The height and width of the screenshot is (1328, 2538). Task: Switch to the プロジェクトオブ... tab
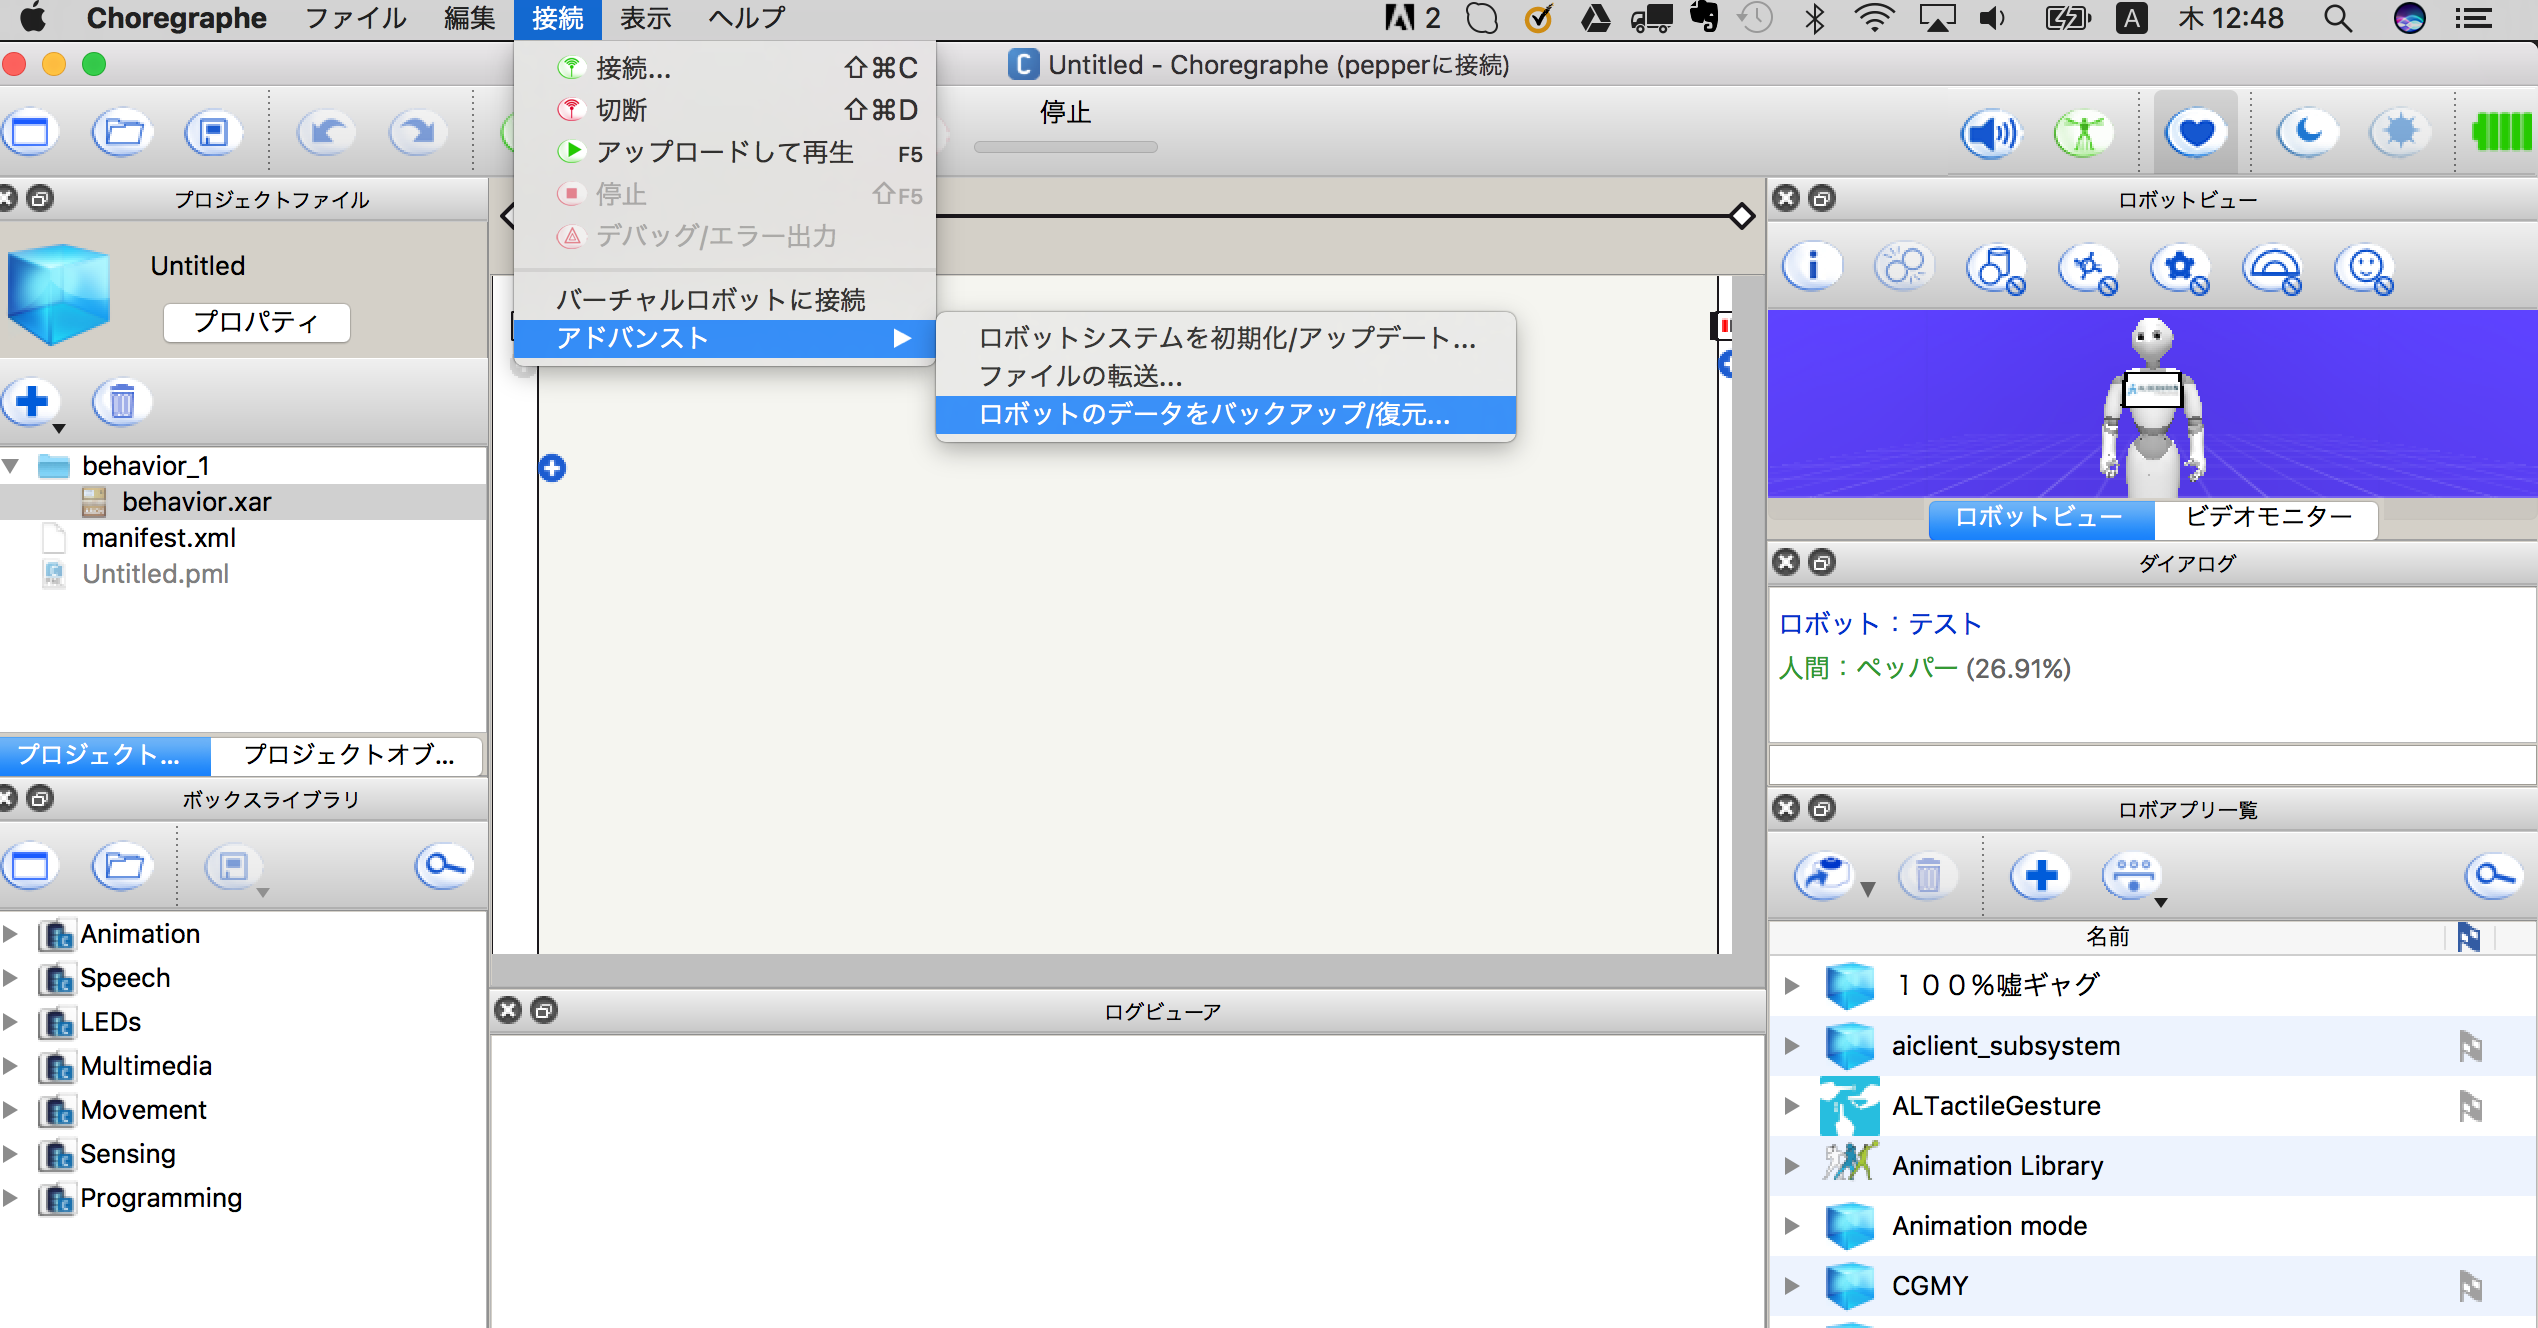click(x=347, y=755)
